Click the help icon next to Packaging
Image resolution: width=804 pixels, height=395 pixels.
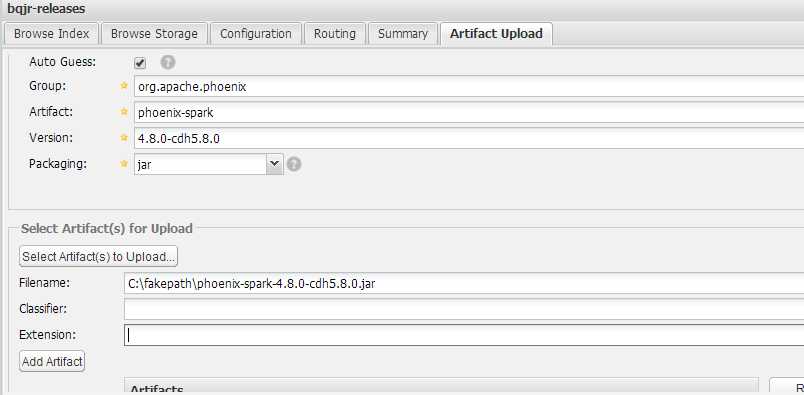[294, 164]
